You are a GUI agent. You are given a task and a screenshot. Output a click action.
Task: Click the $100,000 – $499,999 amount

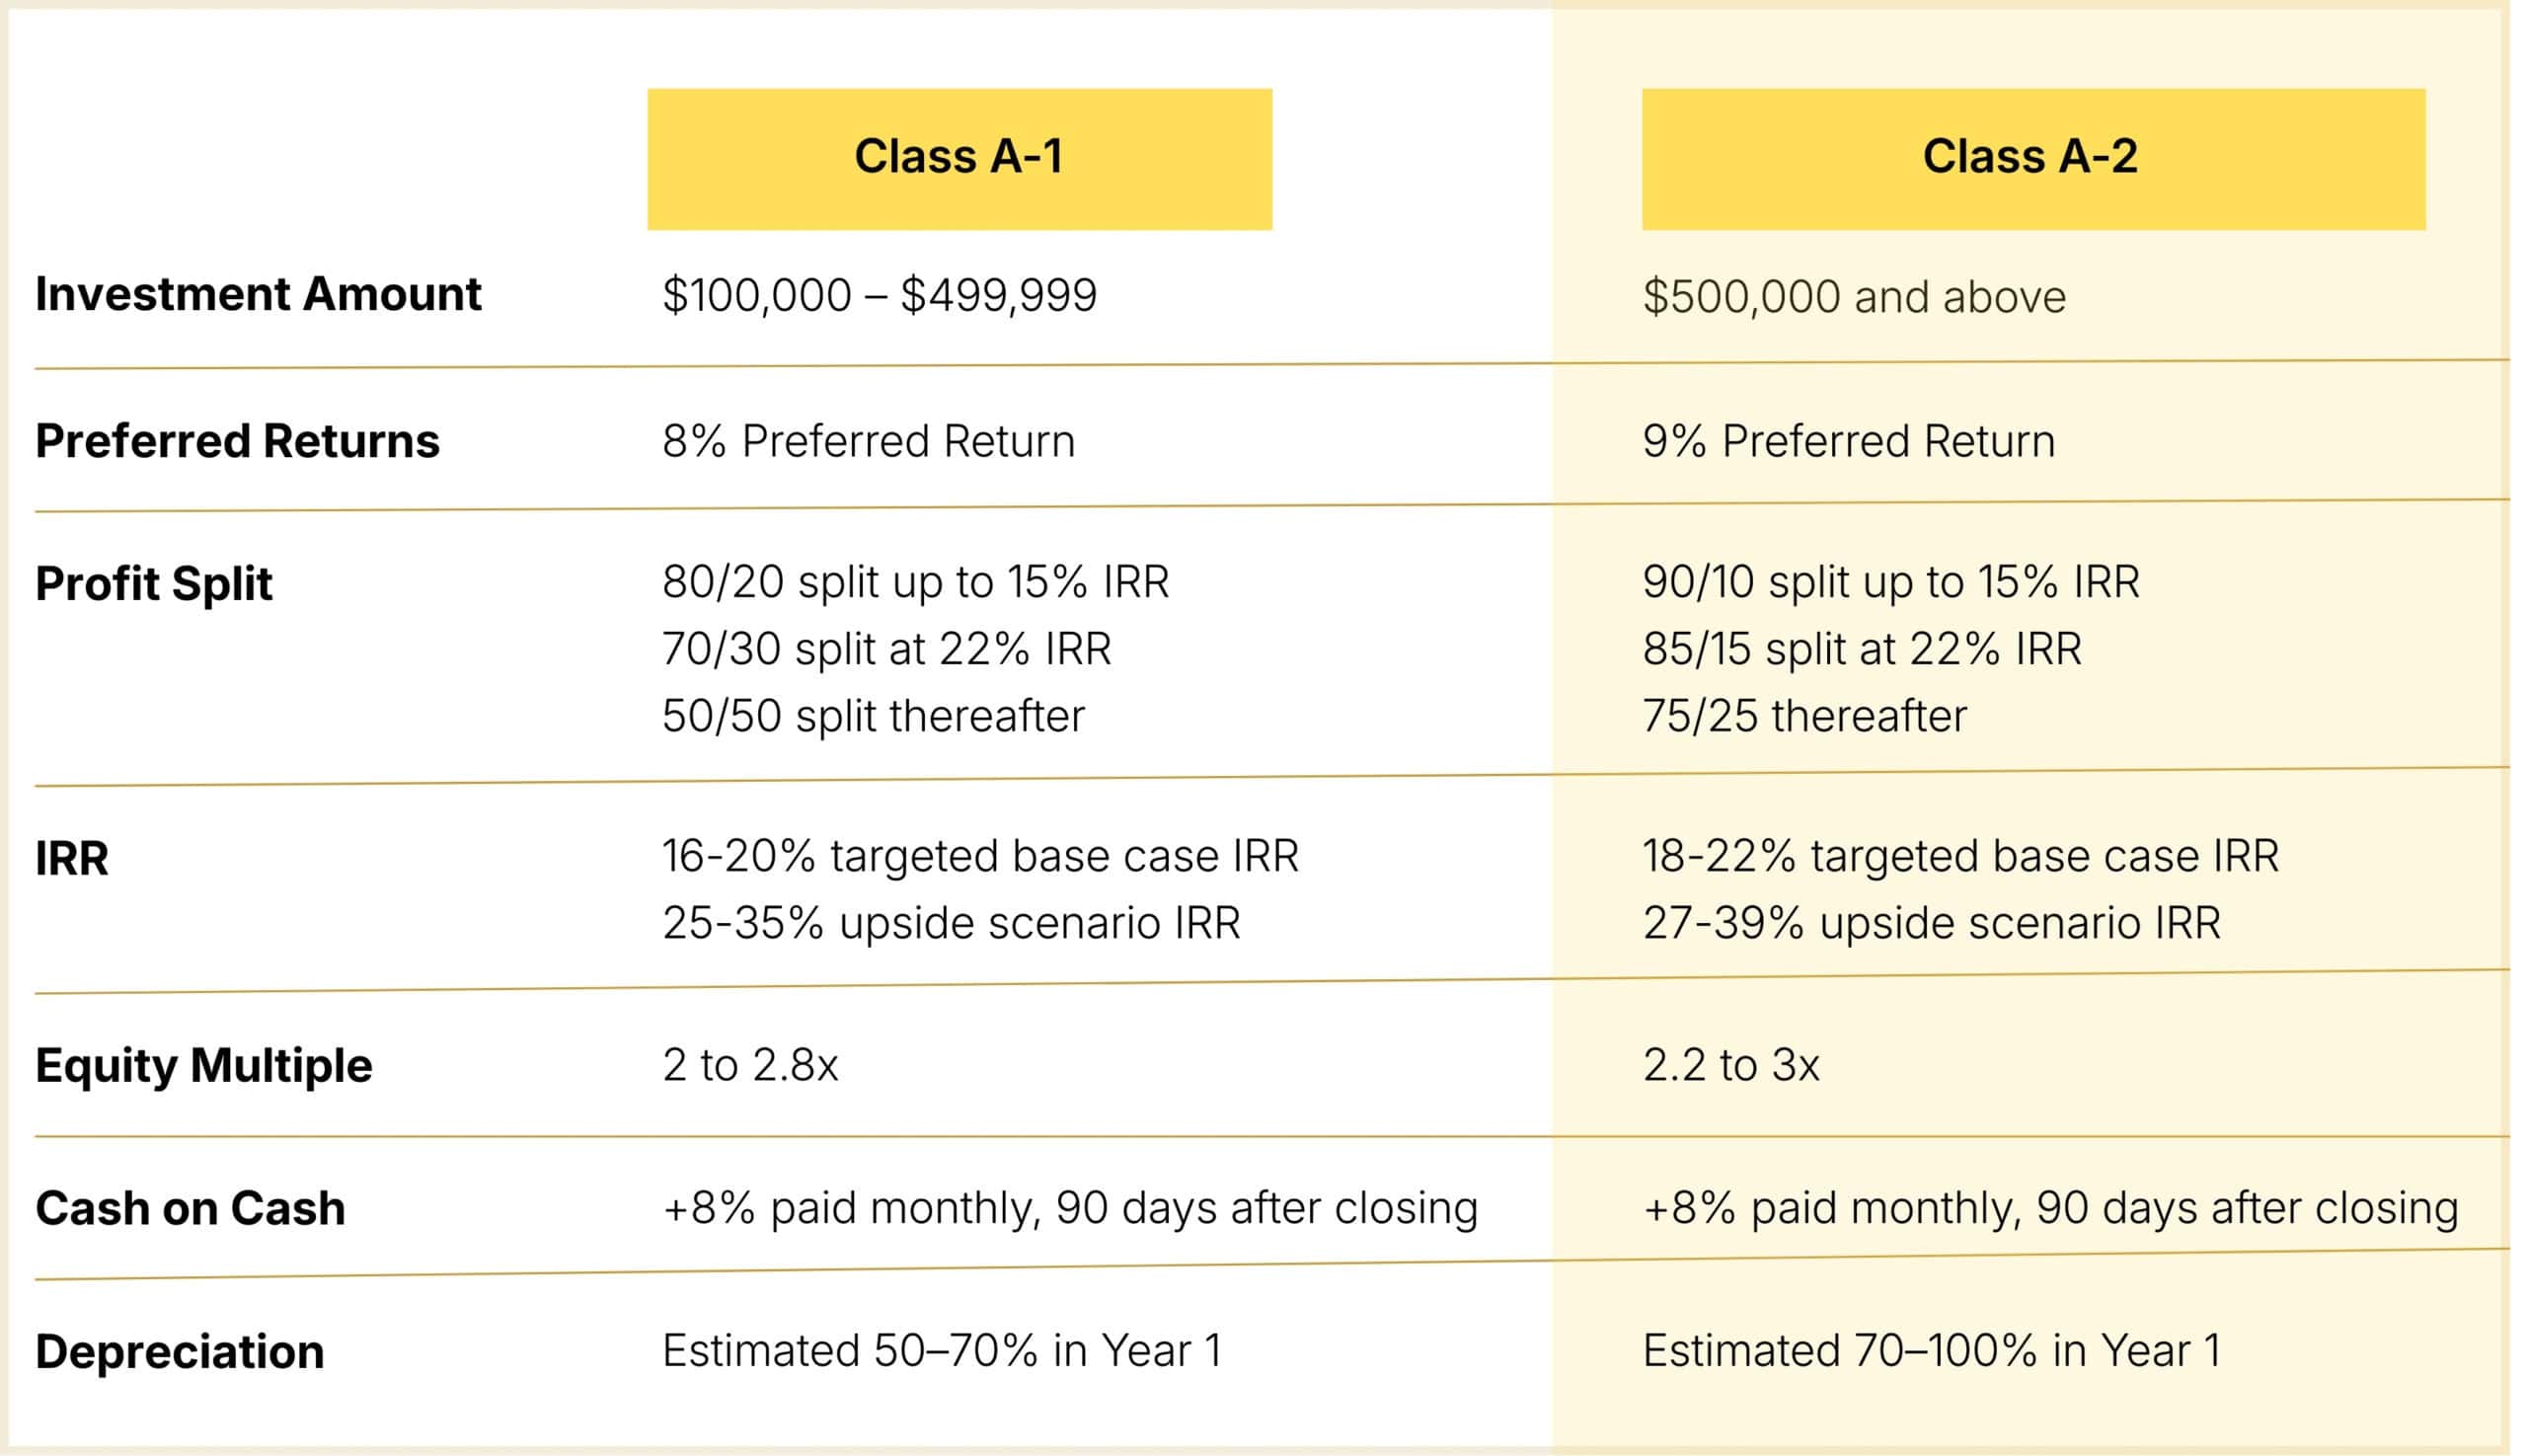[x=879, y=296]
